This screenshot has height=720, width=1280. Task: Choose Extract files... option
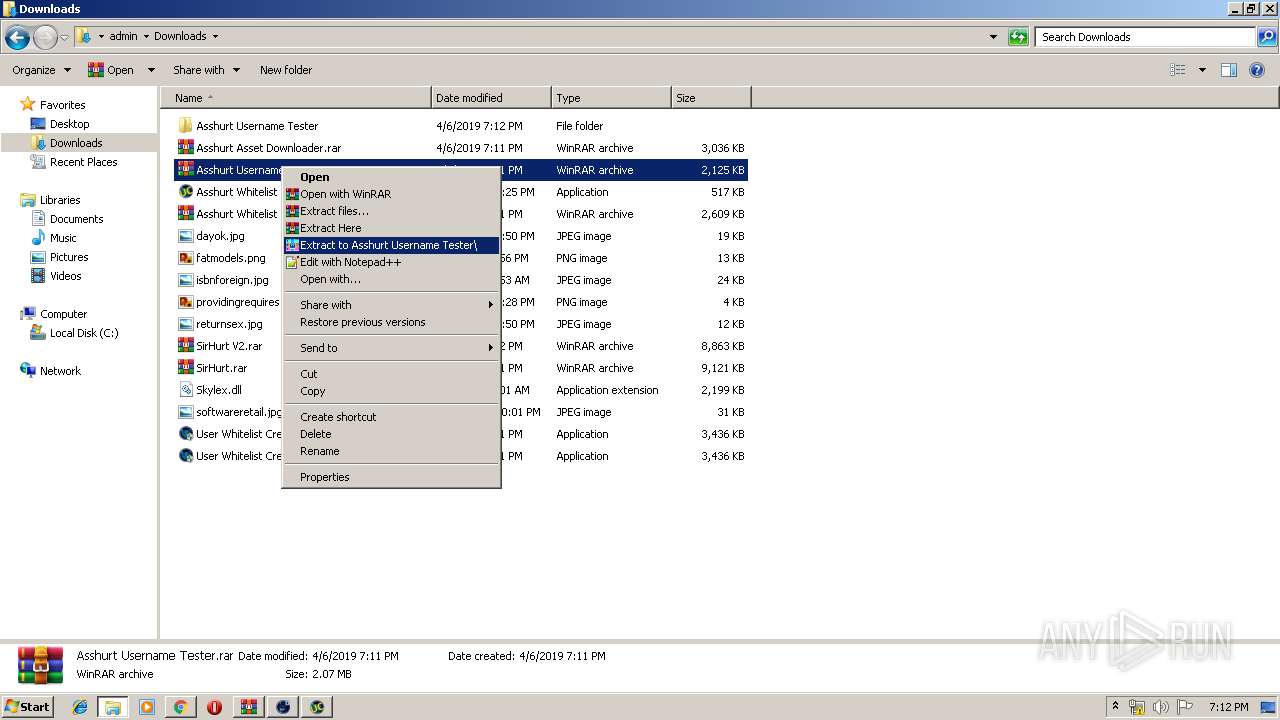391,211
